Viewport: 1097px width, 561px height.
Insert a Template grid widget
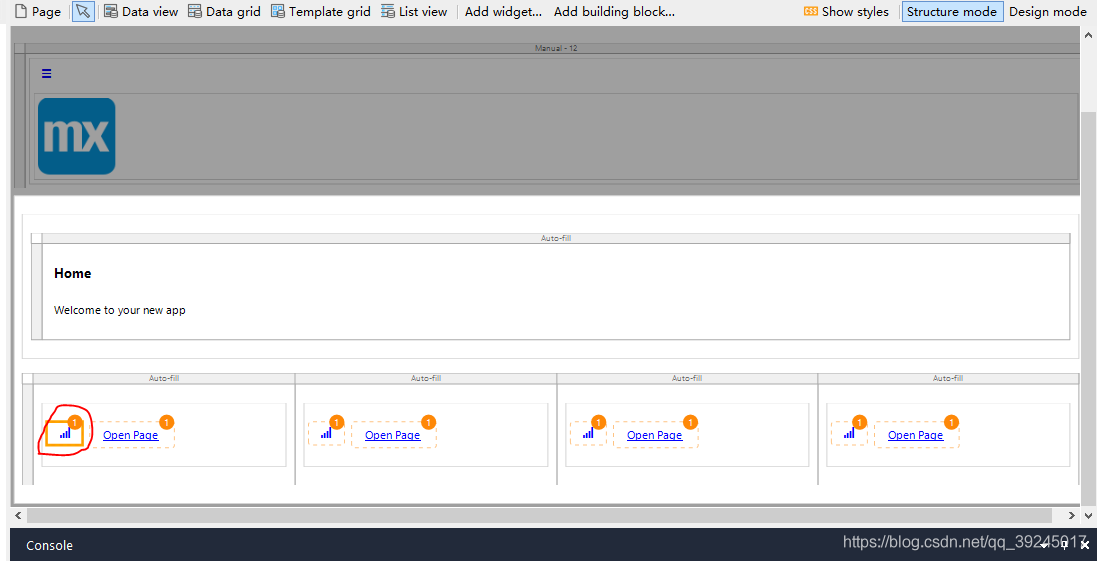pos(320,12)
